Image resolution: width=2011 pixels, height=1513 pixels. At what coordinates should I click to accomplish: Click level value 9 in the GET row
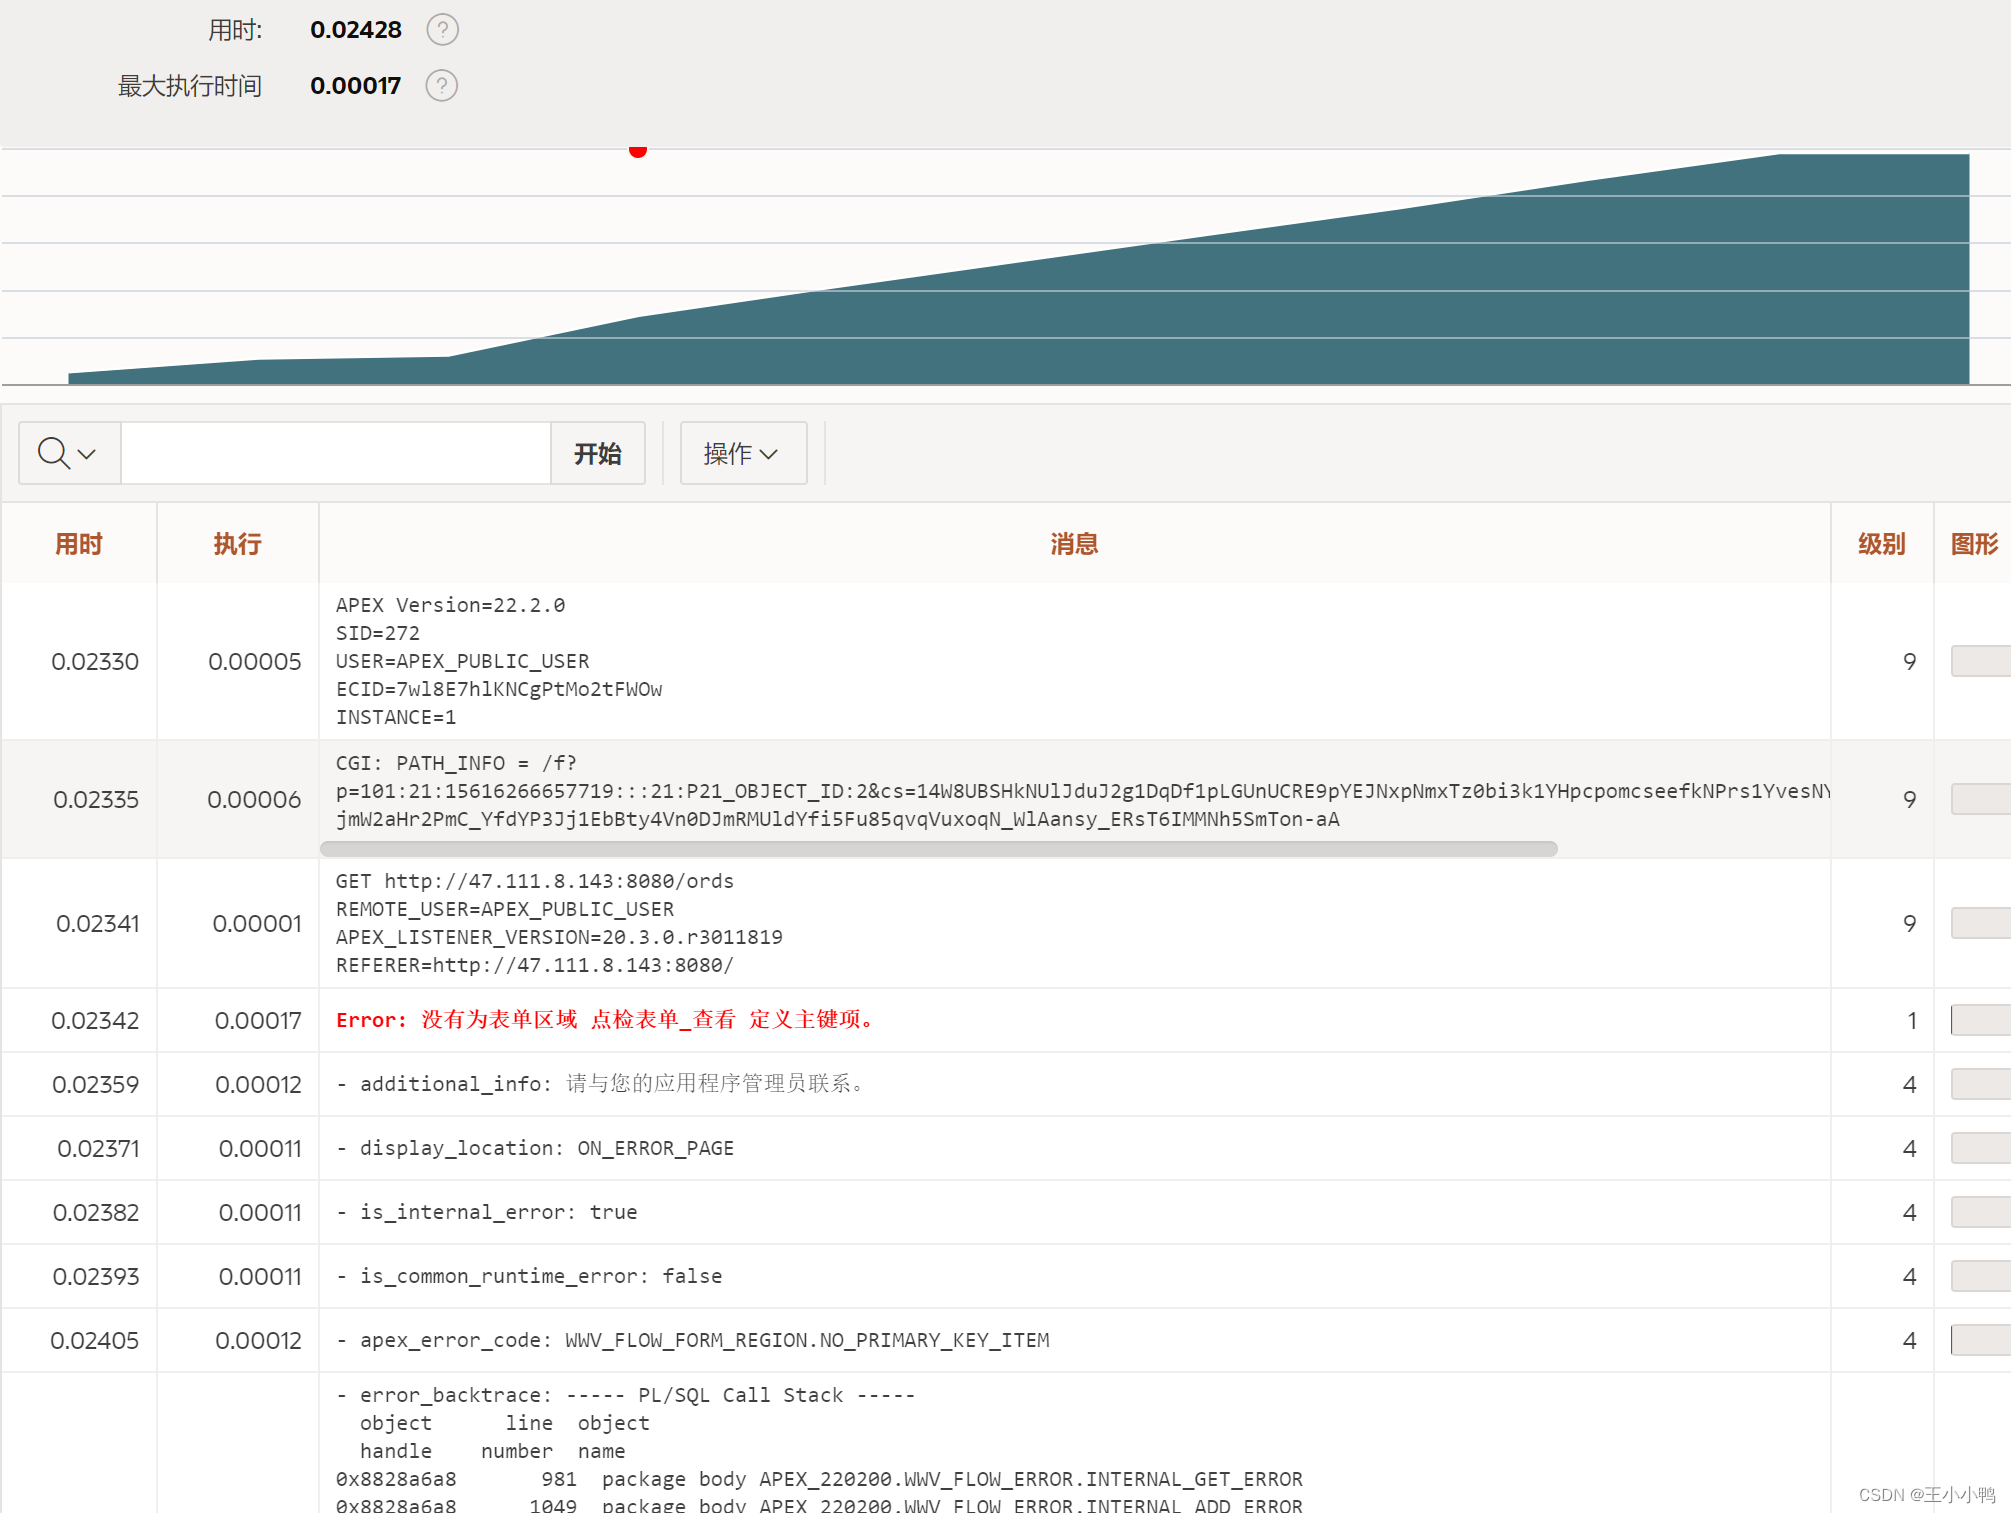(1910, 923)
